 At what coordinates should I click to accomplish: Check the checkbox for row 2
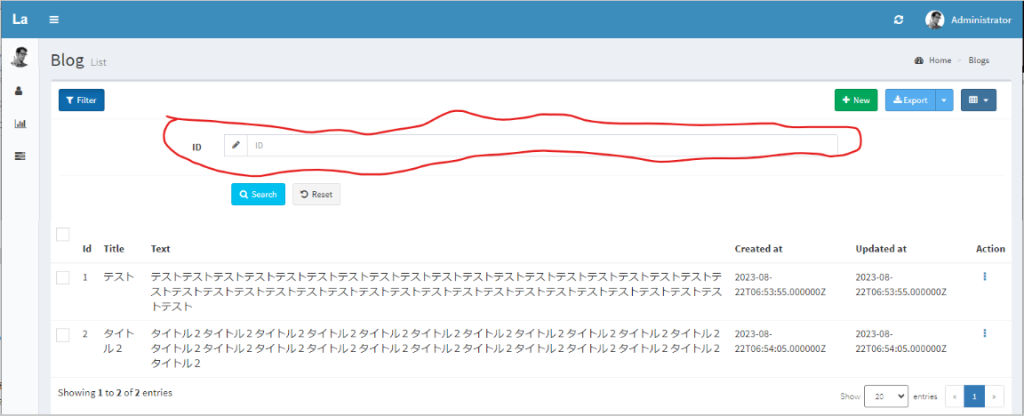pyautogui.click(x=63, y=334)
